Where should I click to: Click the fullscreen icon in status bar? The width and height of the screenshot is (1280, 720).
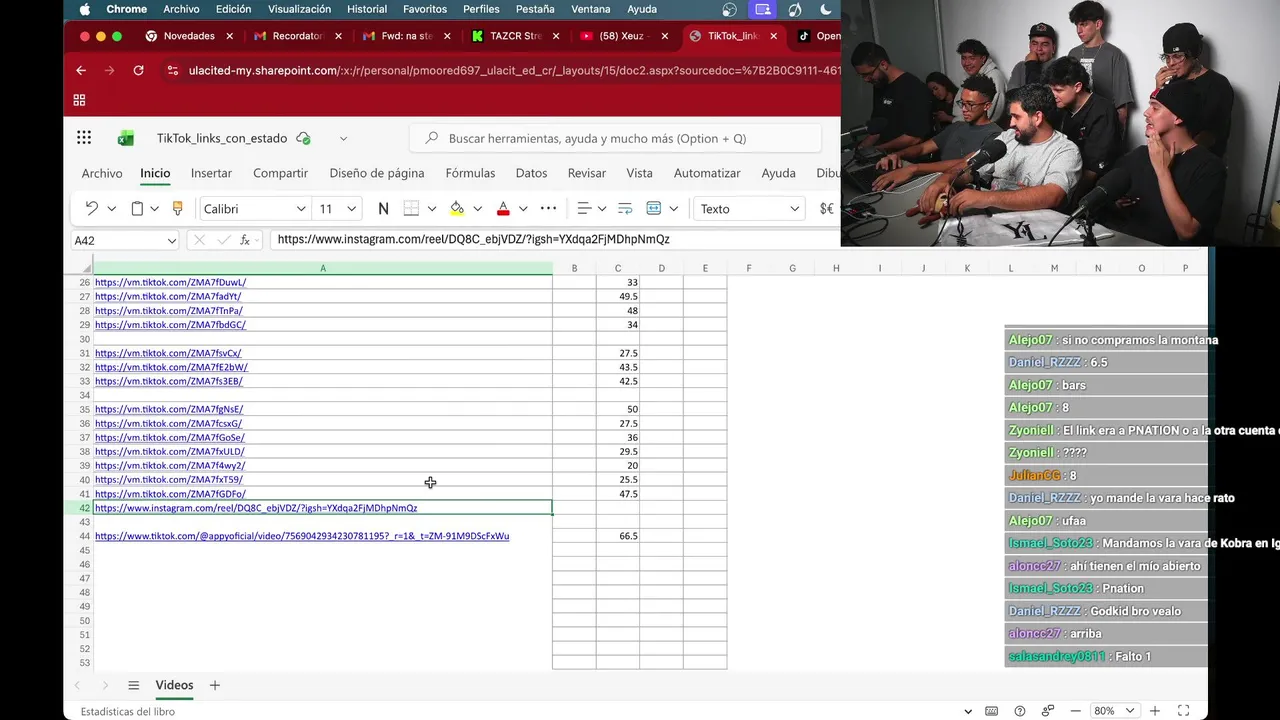(1183, 711)
